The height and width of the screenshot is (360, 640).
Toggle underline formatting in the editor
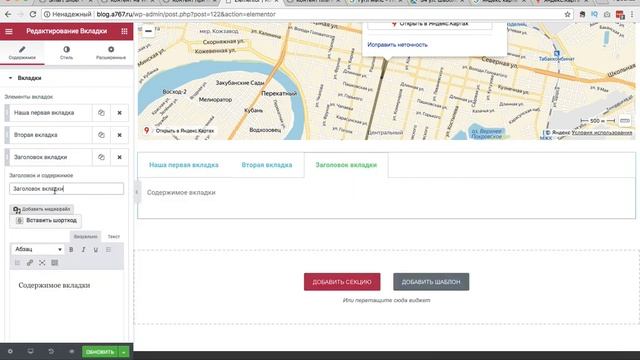coord(96,249)
